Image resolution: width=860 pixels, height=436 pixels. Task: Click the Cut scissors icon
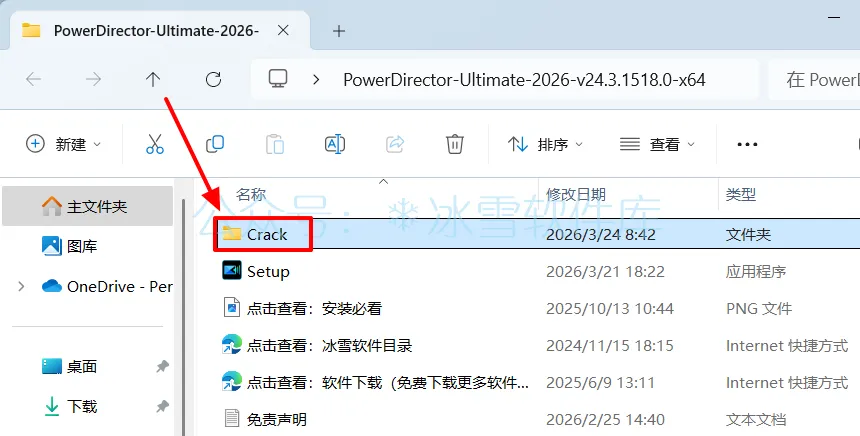(155, 144)
